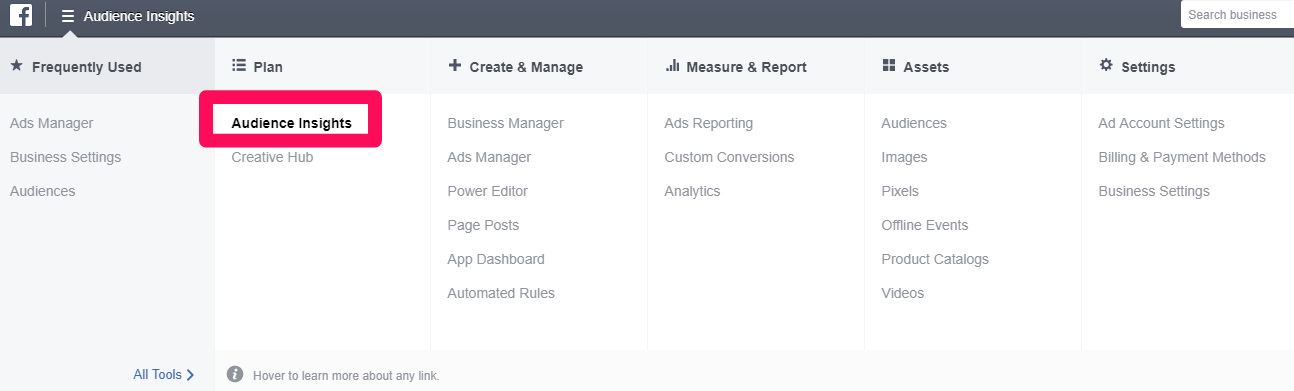Image resolution: width=1294 pixels, height=391 pixels.
Task: Click the 'Hover to learn more' hint text
Action: click(x=345, y=375)
